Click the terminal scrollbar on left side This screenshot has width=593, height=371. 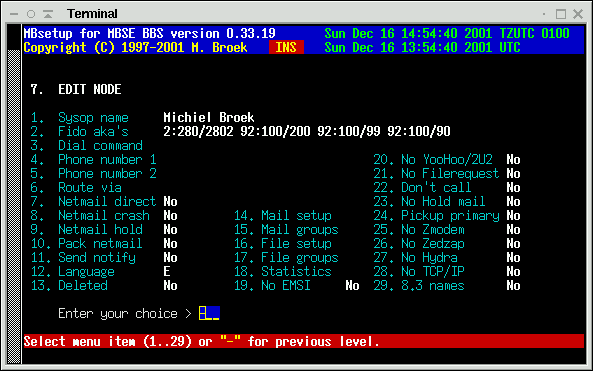point(14,194)
